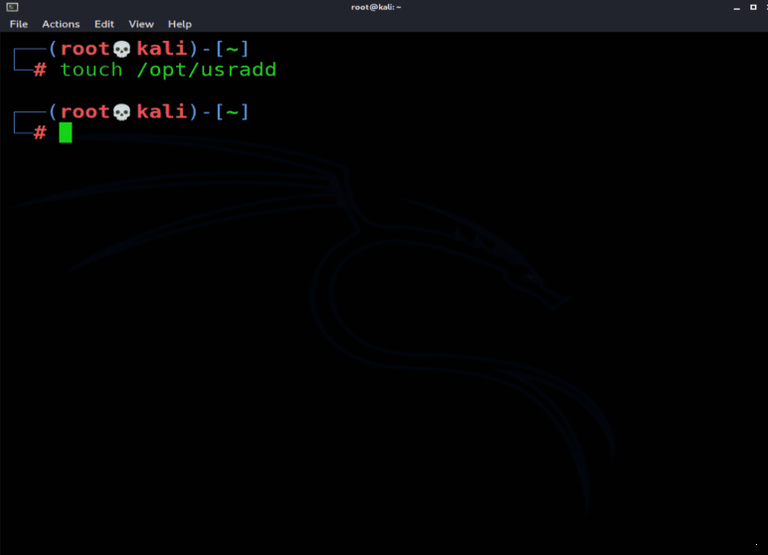Open the File menu
The height and width of the screenshot is (555, 768).
tap(19, 24)
